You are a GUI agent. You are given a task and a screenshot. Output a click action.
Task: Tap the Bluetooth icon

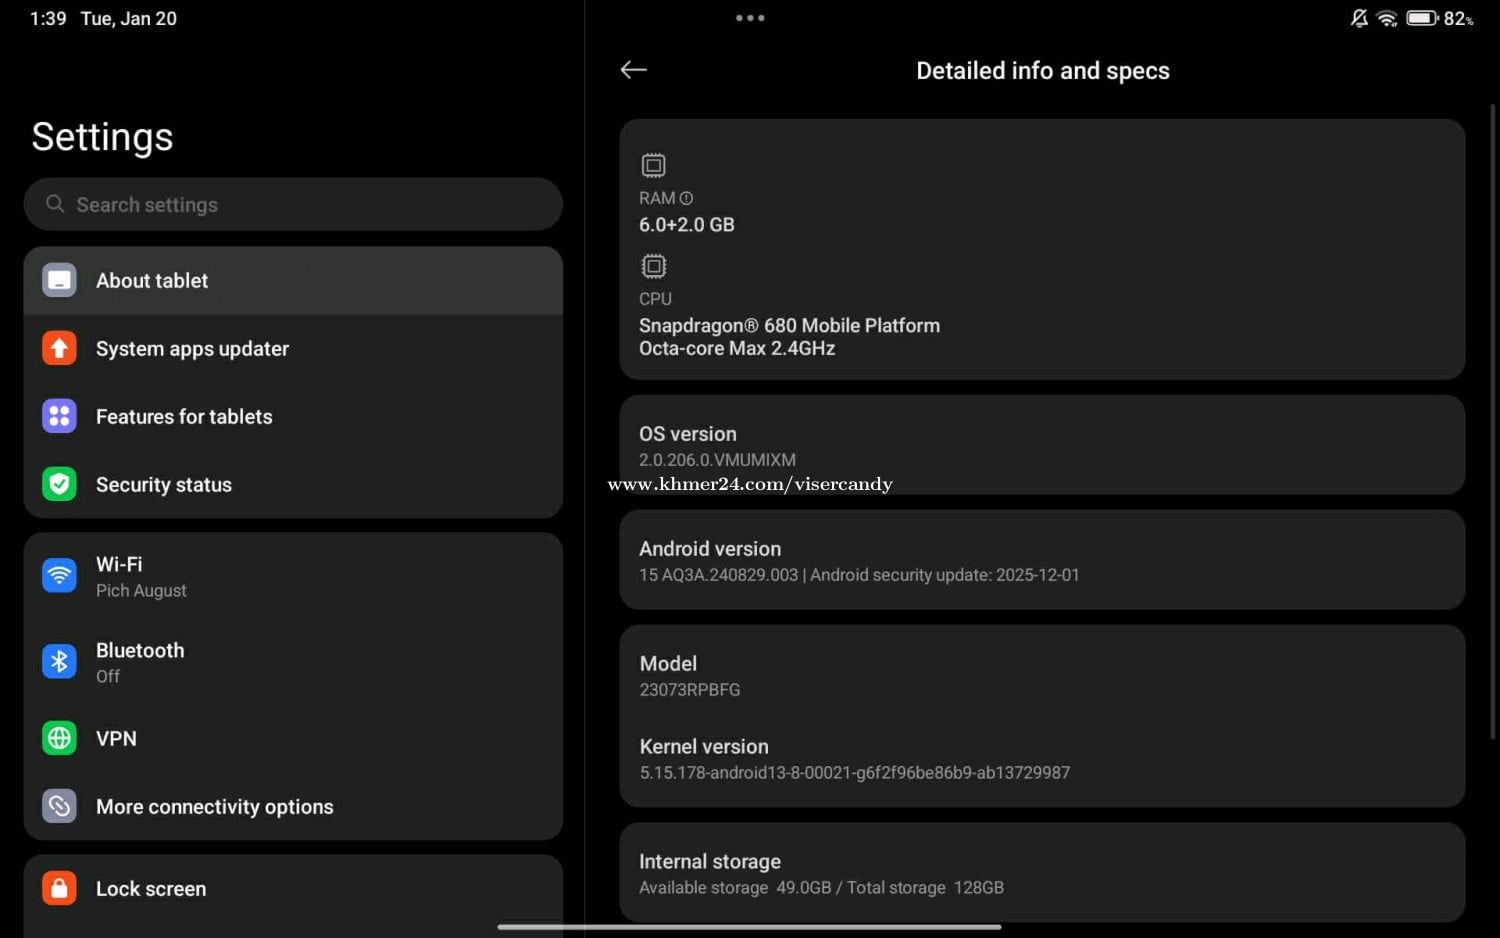(x=59, y=662)
